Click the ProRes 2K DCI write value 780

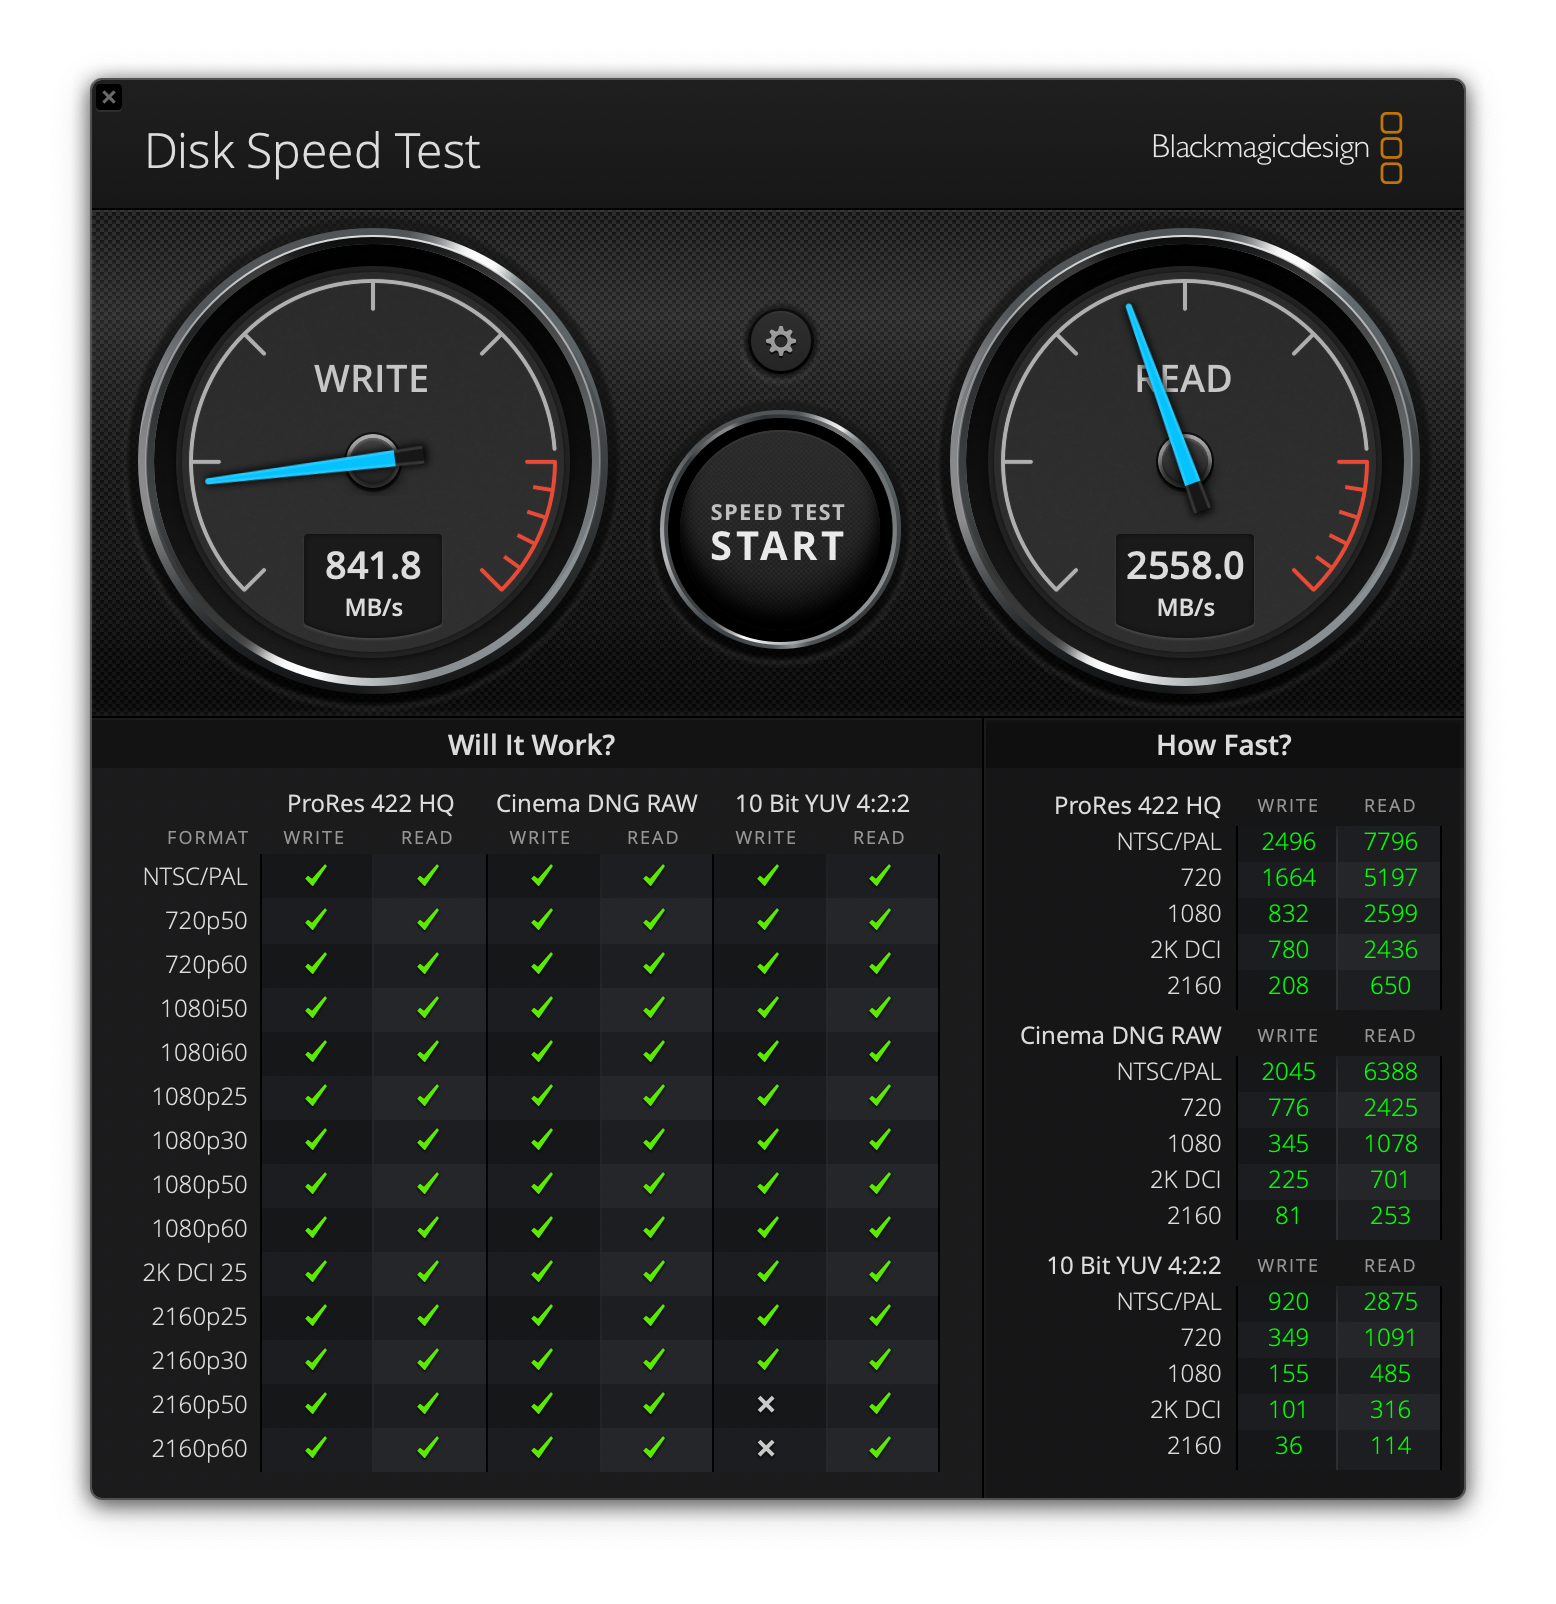tap(1288, 950)
